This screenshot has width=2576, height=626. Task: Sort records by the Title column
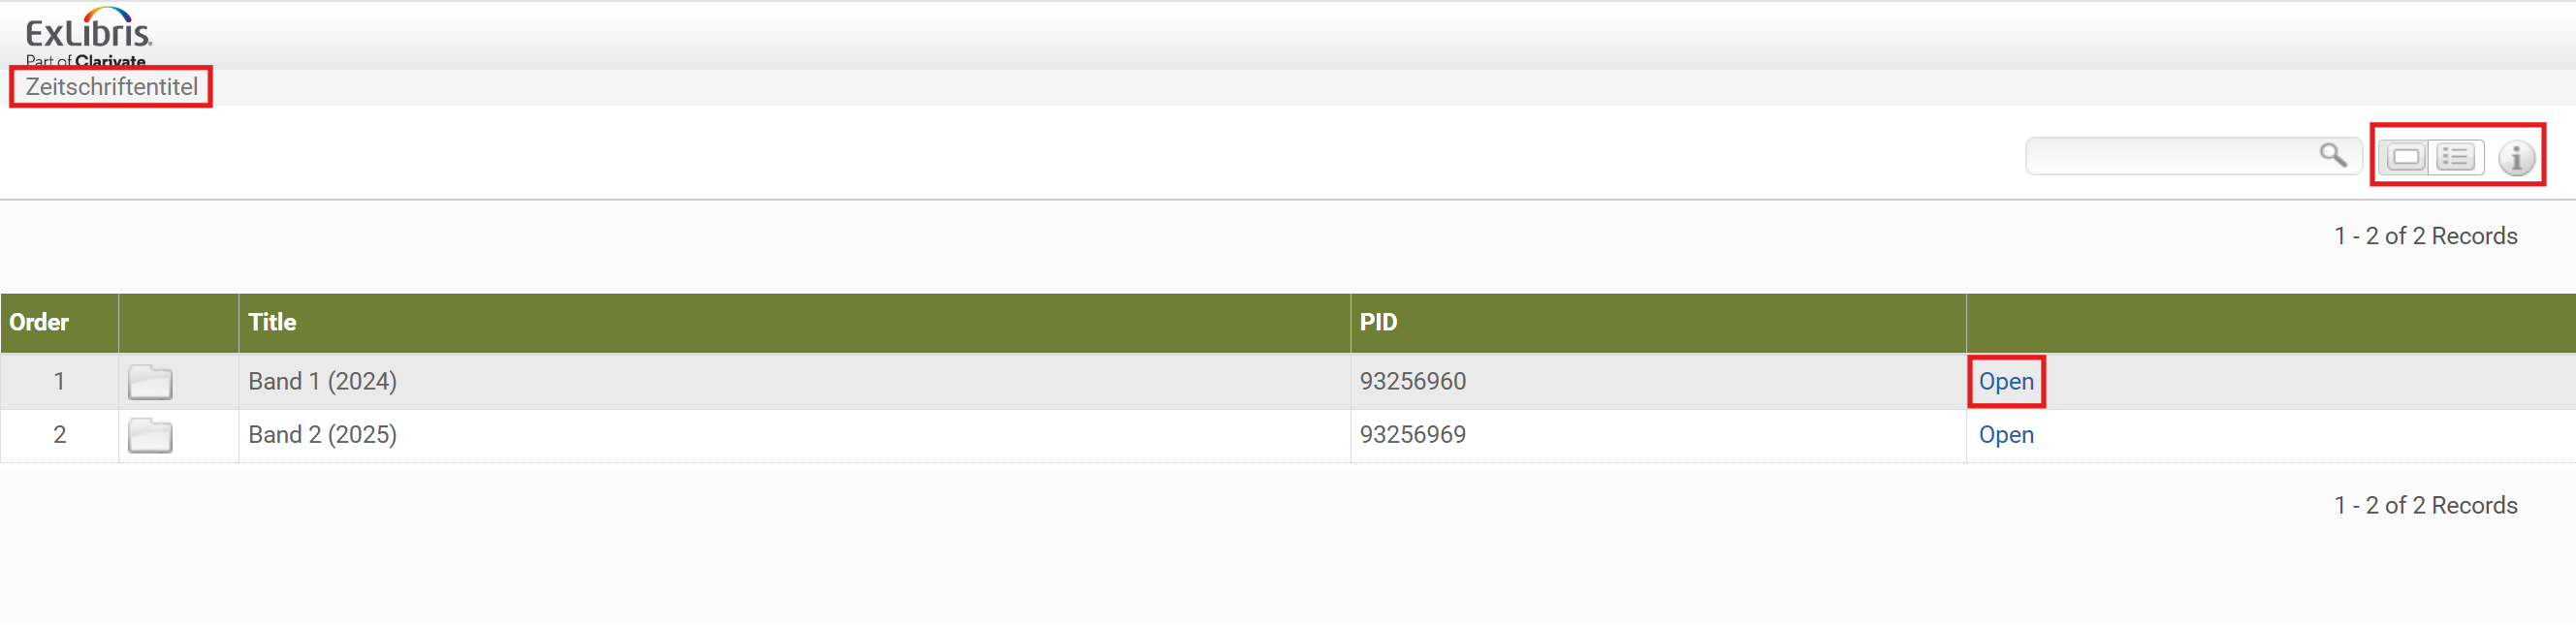271,322
